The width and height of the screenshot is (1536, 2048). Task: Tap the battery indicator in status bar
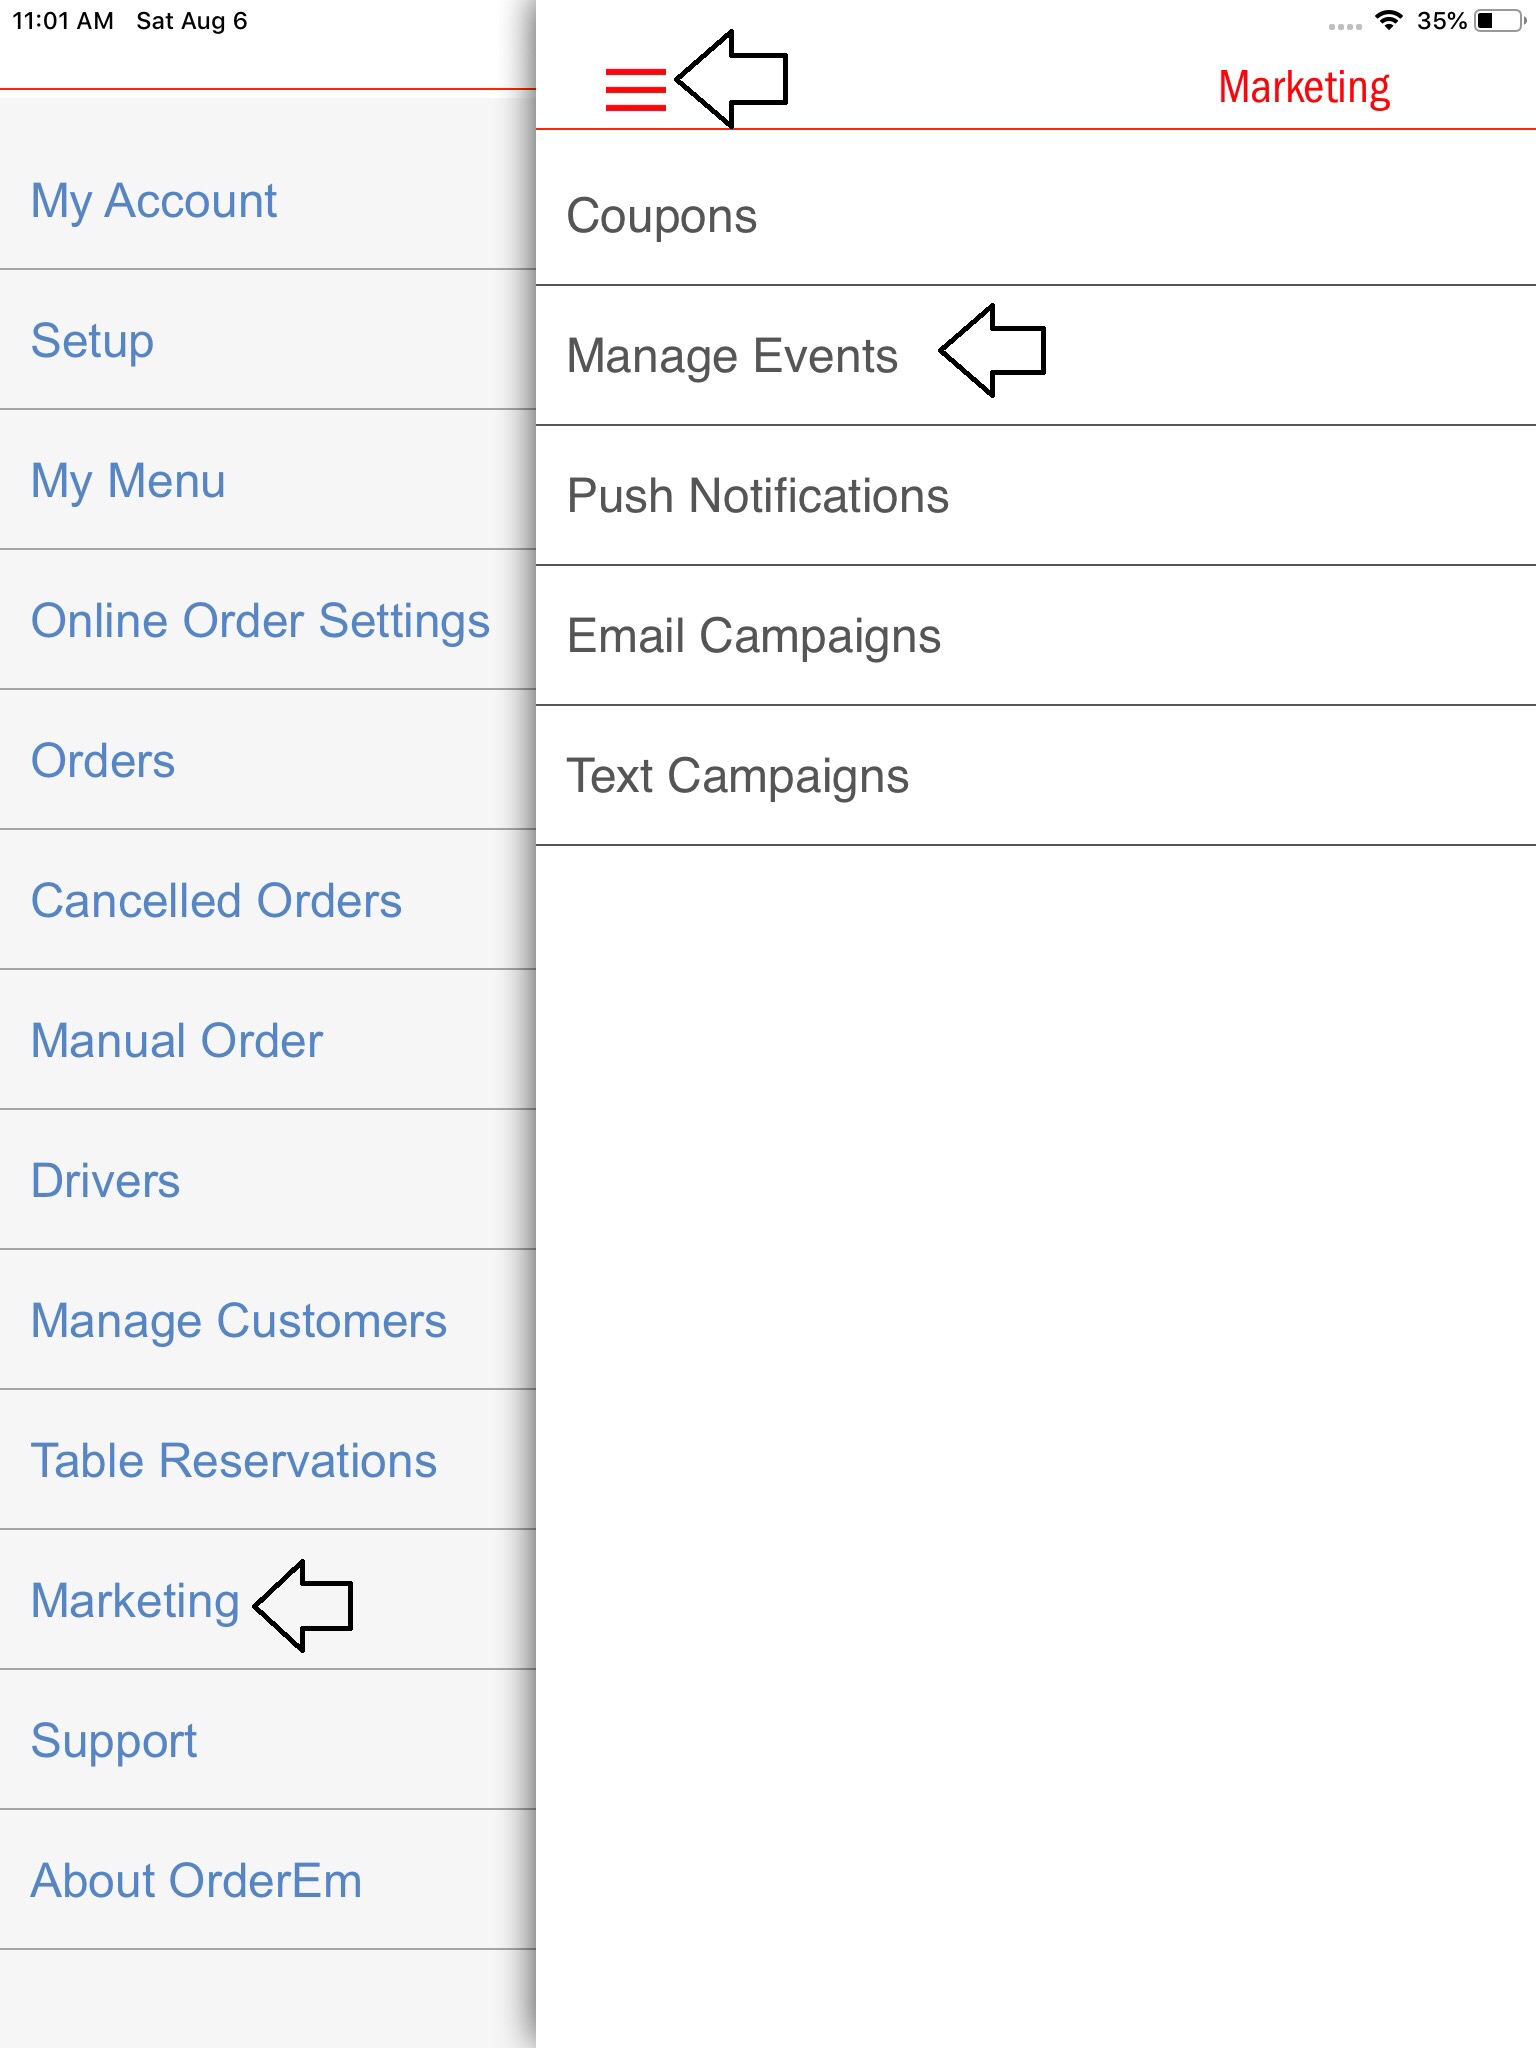coord(1499,21)
